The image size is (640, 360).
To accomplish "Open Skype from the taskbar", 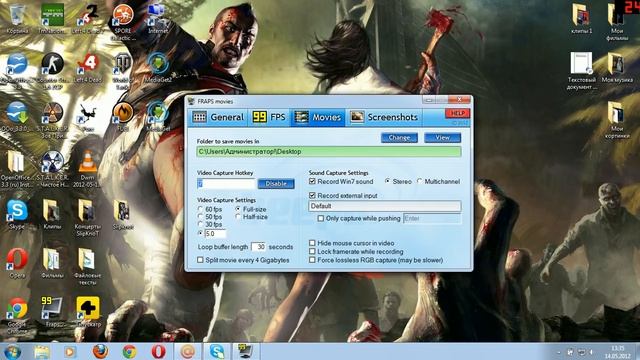I will click(217, 351).
